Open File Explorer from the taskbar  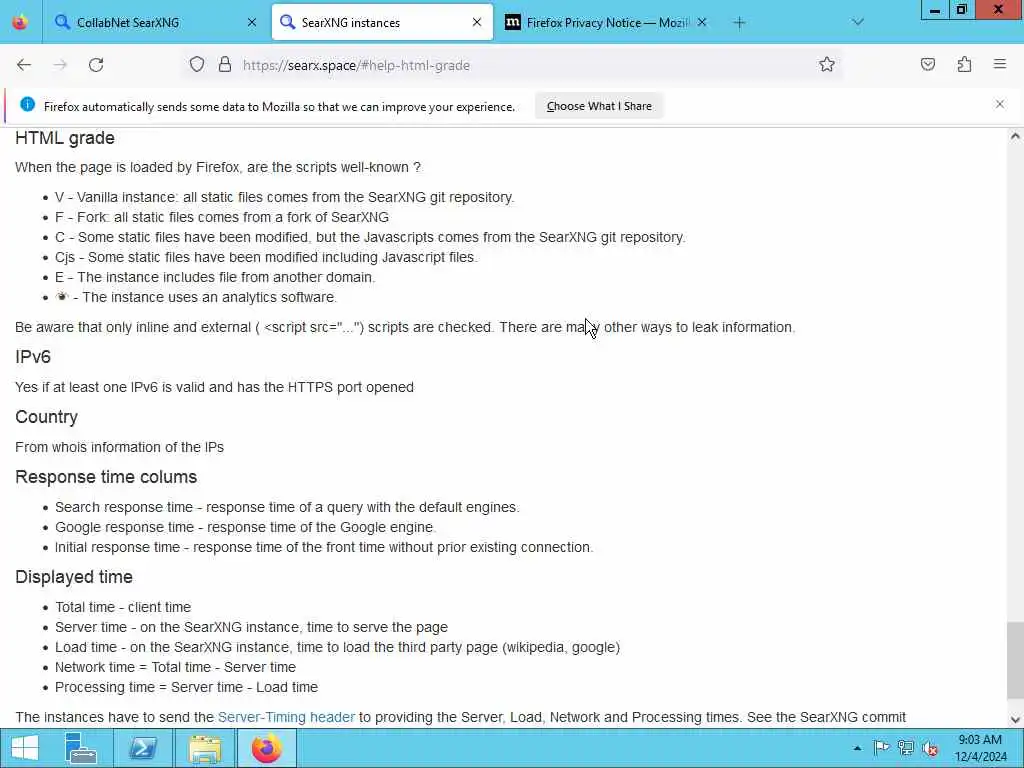[x=204, y=748]
